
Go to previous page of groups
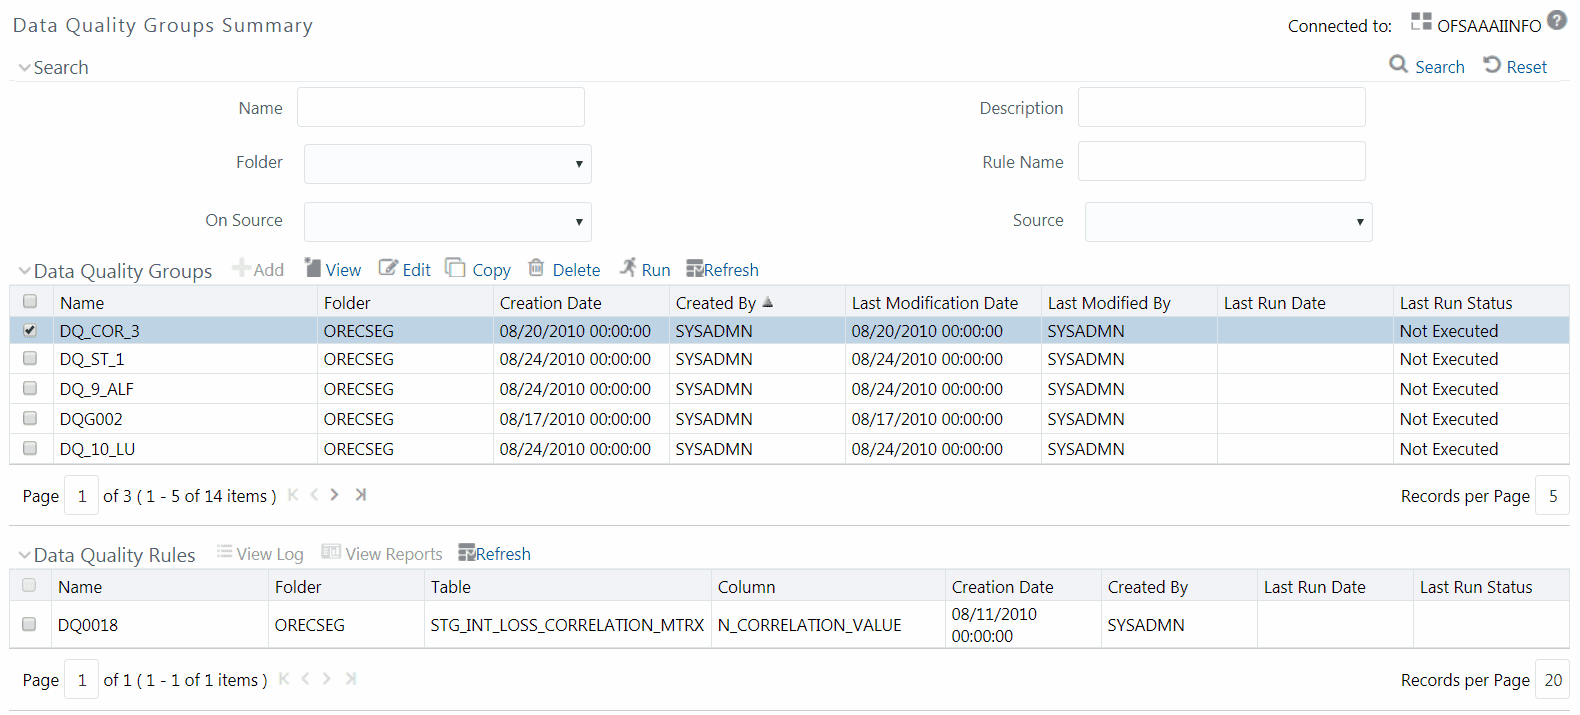pyautogui.click(x=314, y=494)
